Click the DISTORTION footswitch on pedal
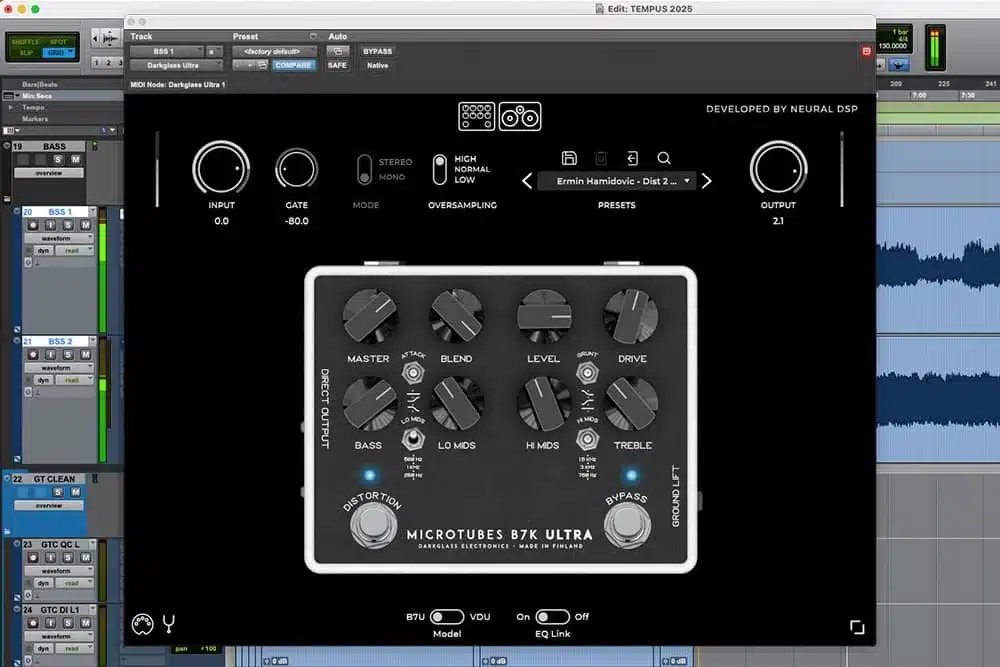1000x667 pixels. point(373,525)
